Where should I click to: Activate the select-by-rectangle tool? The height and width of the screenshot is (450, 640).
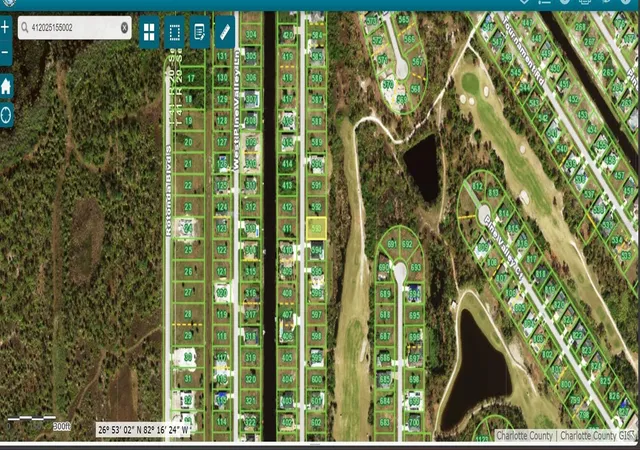175,32
